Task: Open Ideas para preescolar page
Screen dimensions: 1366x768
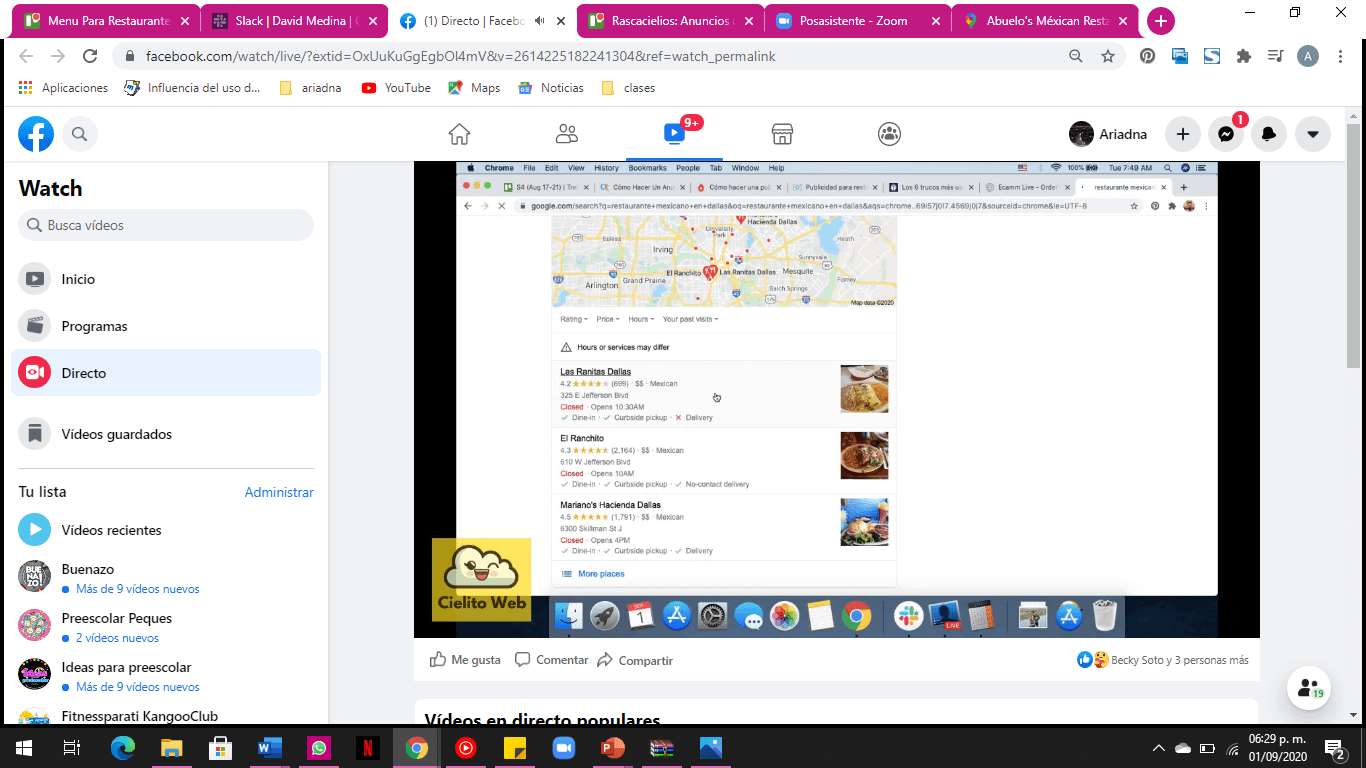Action: click(x=166, y=676)
